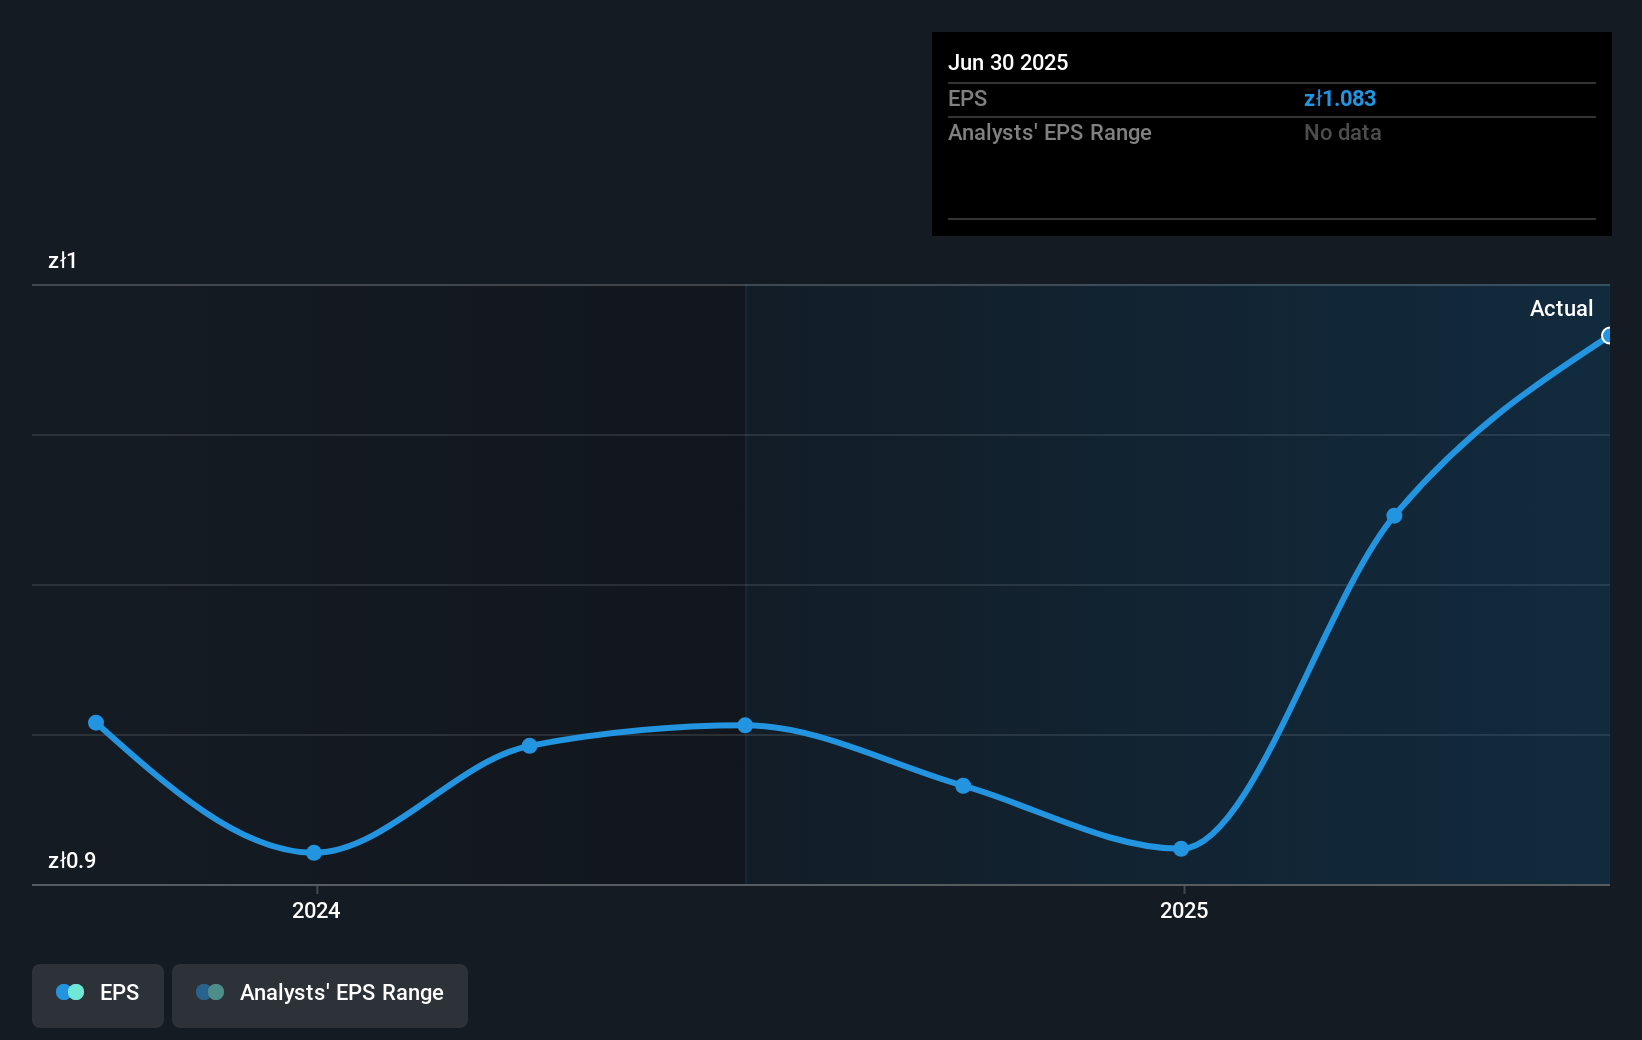
Task: Click the Jun 30 2025 tooltip date
Action: (x=1008, y=63)
